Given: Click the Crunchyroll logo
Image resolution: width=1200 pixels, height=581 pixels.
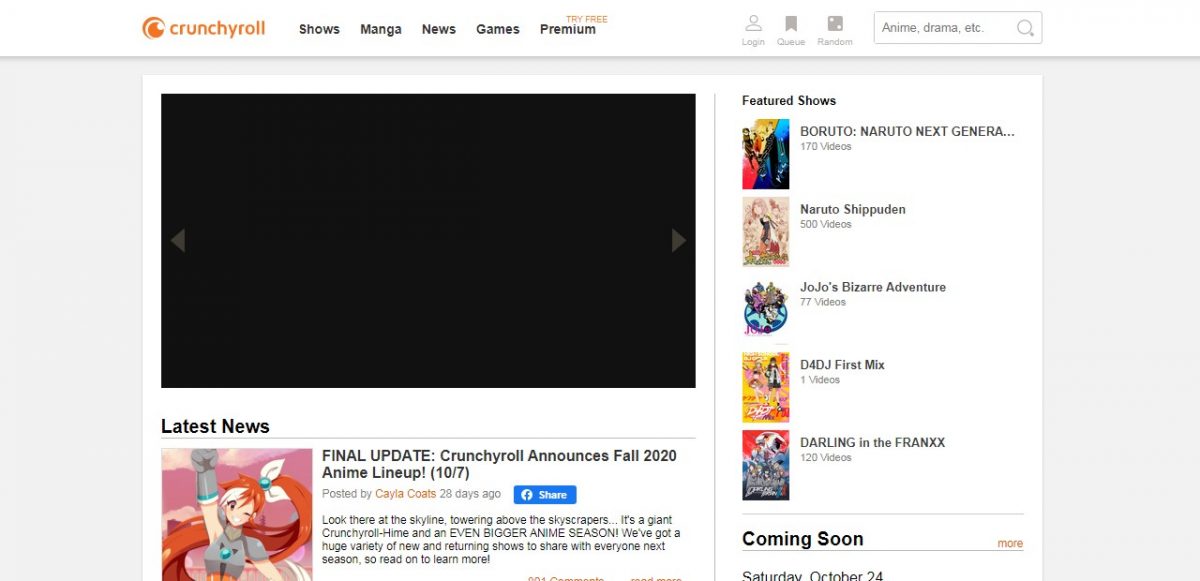Looking at the screenshot, I should pyautogui.click(x=203, y=28).
